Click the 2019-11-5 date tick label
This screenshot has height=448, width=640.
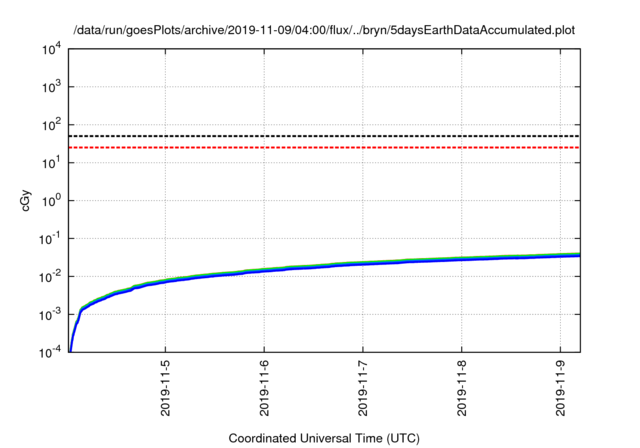pos(165,388)
